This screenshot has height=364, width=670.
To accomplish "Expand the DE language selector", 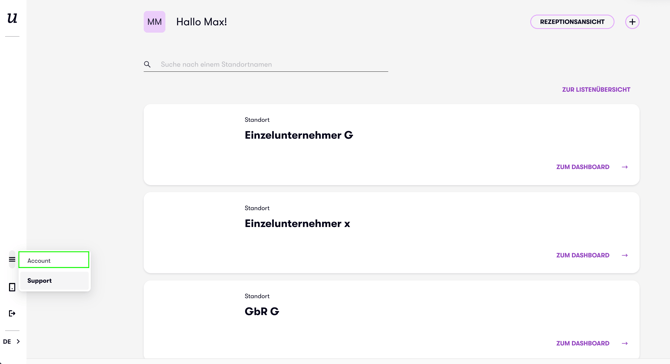I will pos(12,341).
